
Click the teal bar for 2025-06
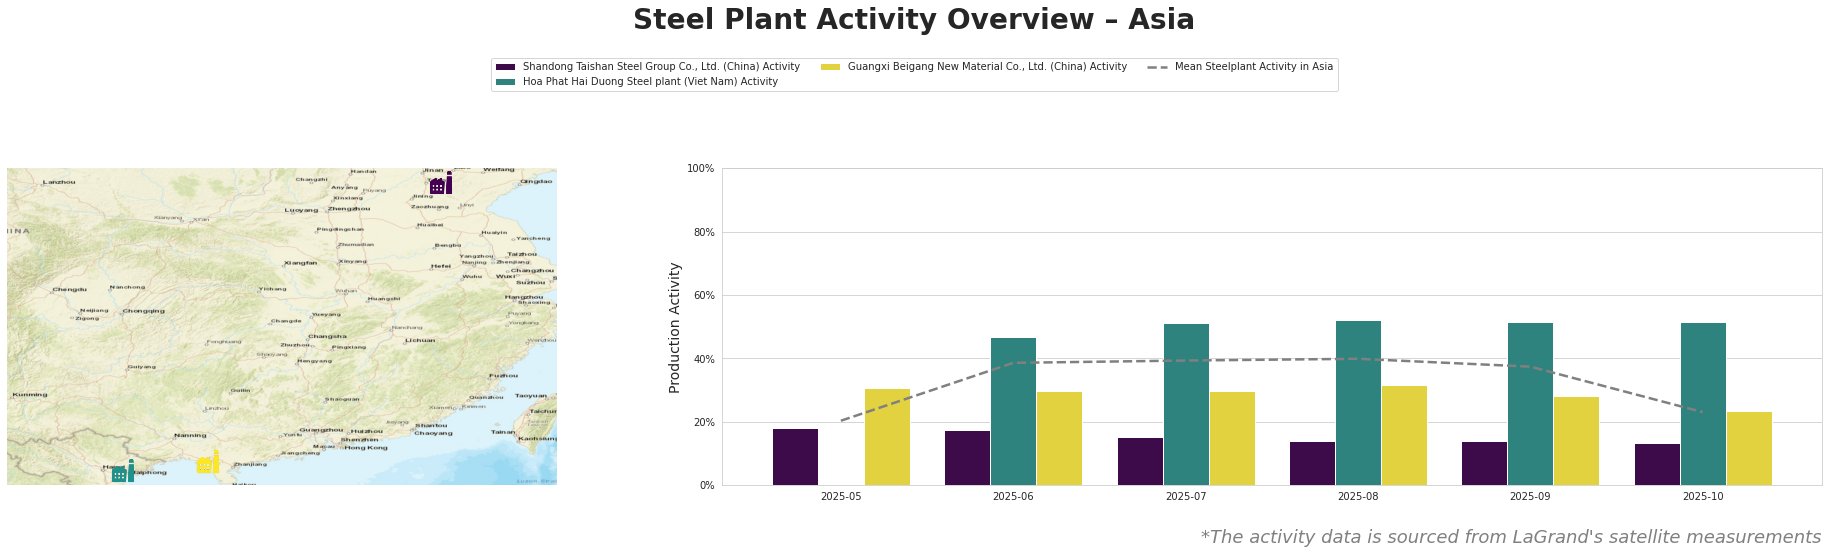tap(1013, 412)
